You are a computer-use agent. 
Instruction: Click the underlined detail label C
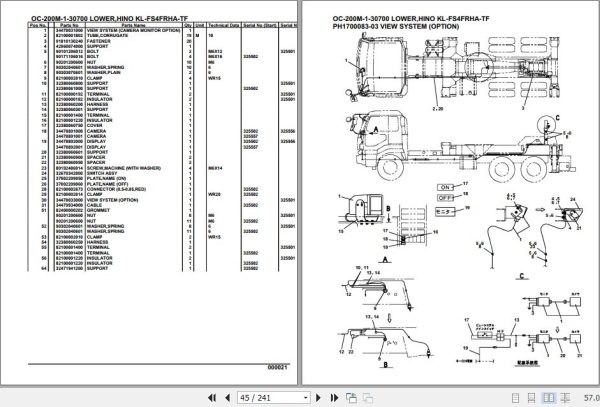click(522, 276)
